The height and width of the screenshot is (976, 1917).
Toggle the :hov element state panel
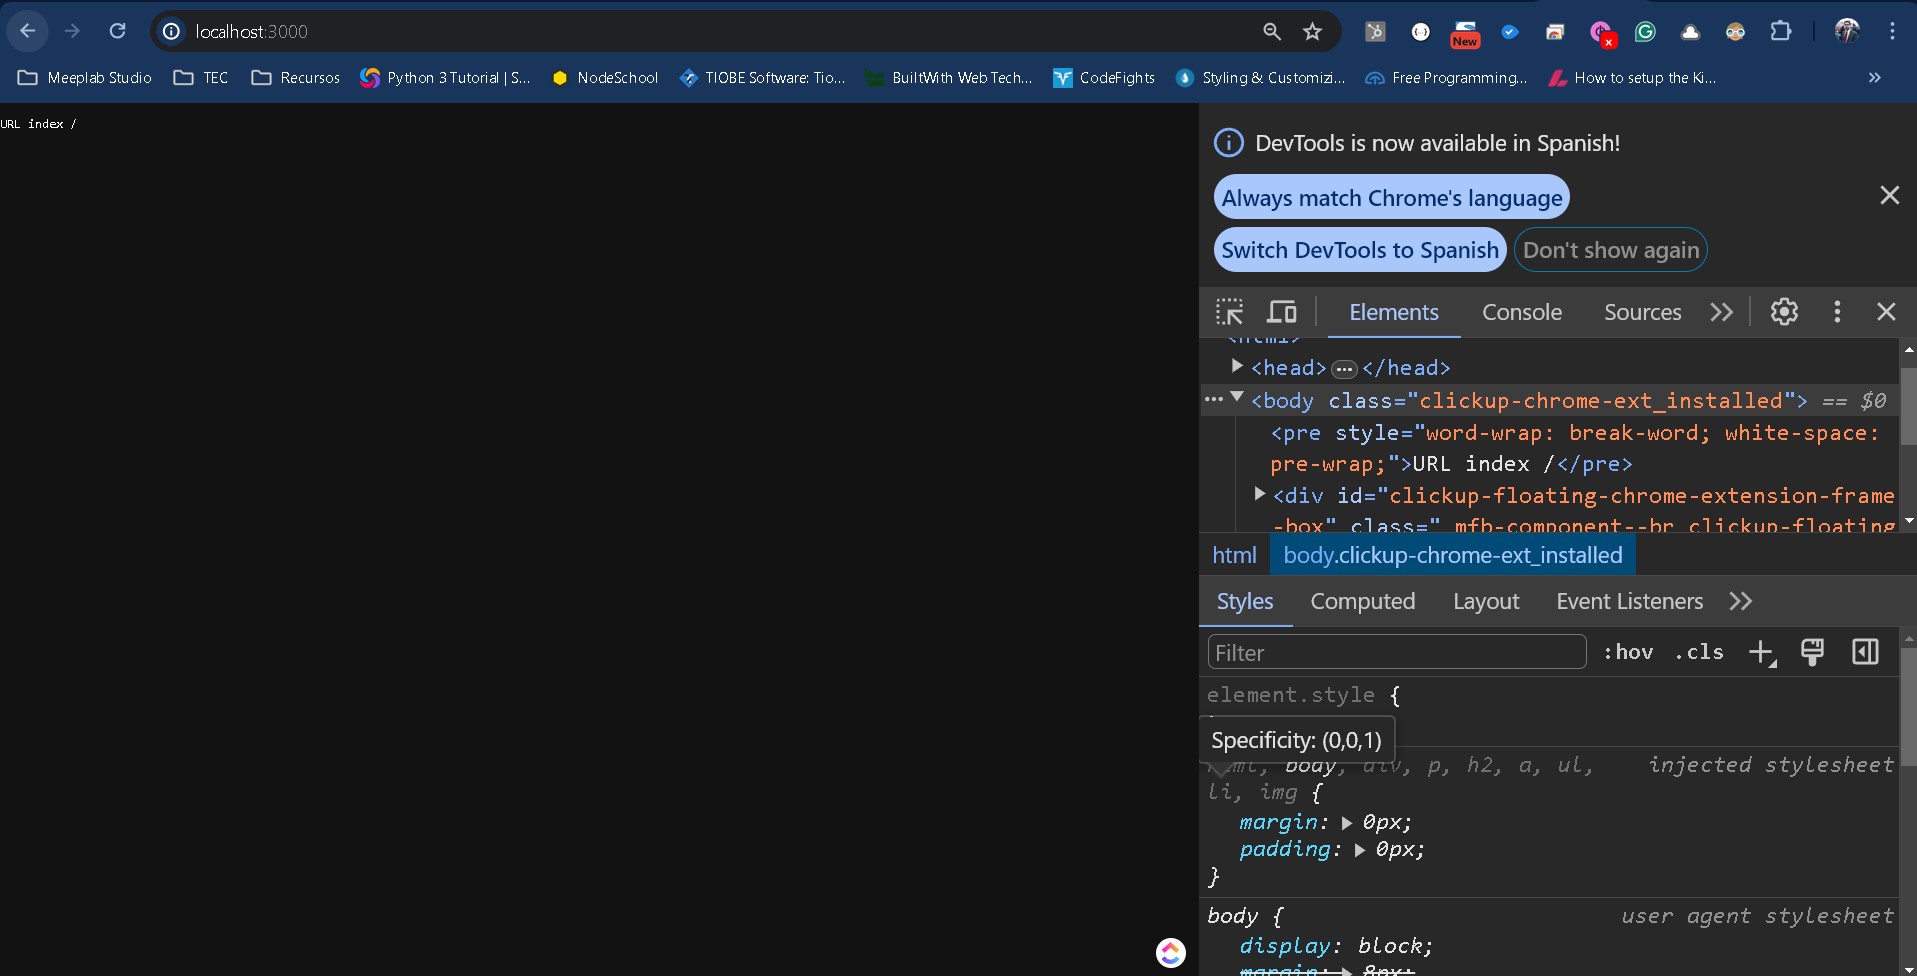click(1628, 653)
